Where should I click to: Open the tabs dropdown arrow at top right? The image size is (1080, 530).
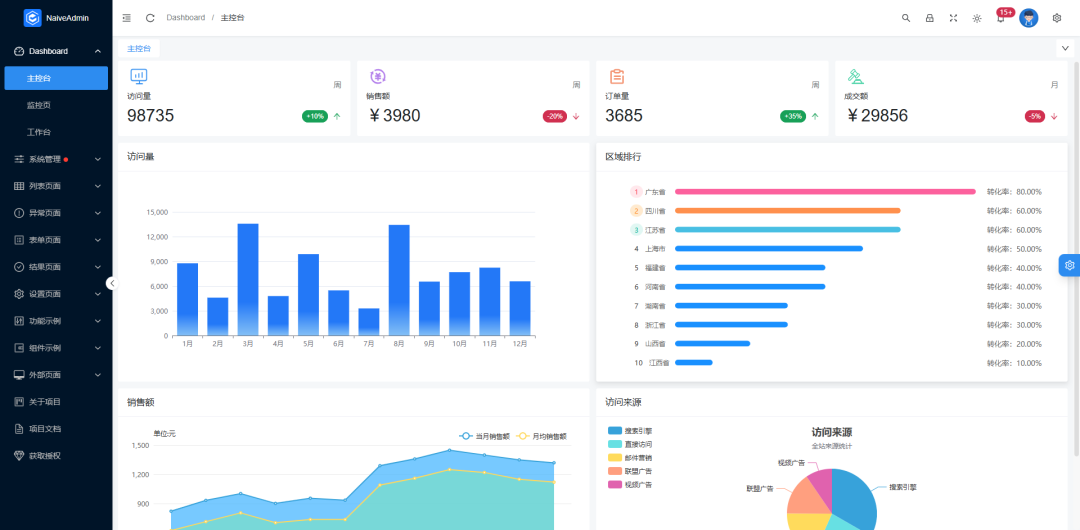pyautogui.click(x=1064, y=48)
